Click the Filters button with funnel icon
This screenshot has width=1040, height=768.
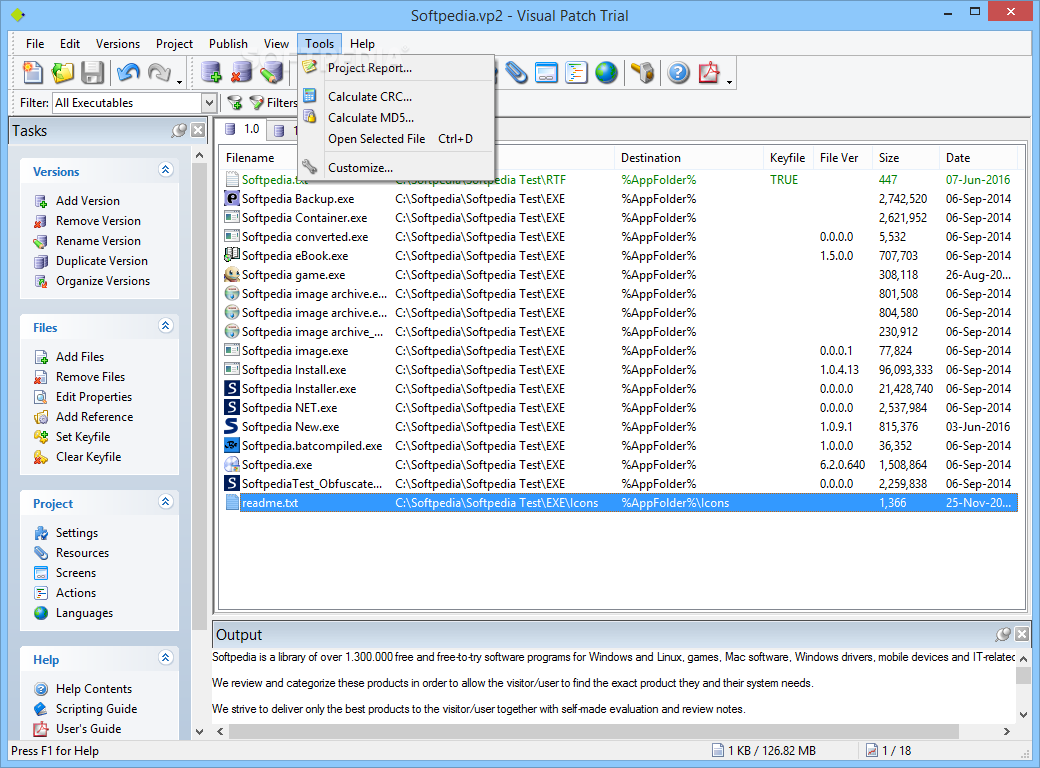(273, 103)
